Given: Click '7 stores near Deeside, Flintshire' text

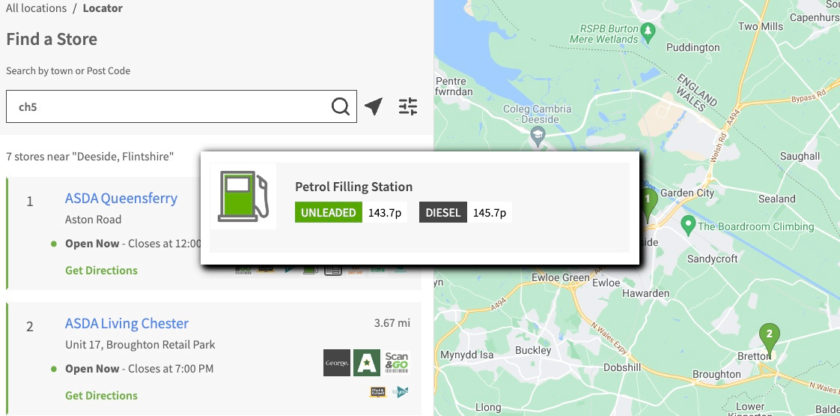Looking at the screenshot, I should click(90, 157).
